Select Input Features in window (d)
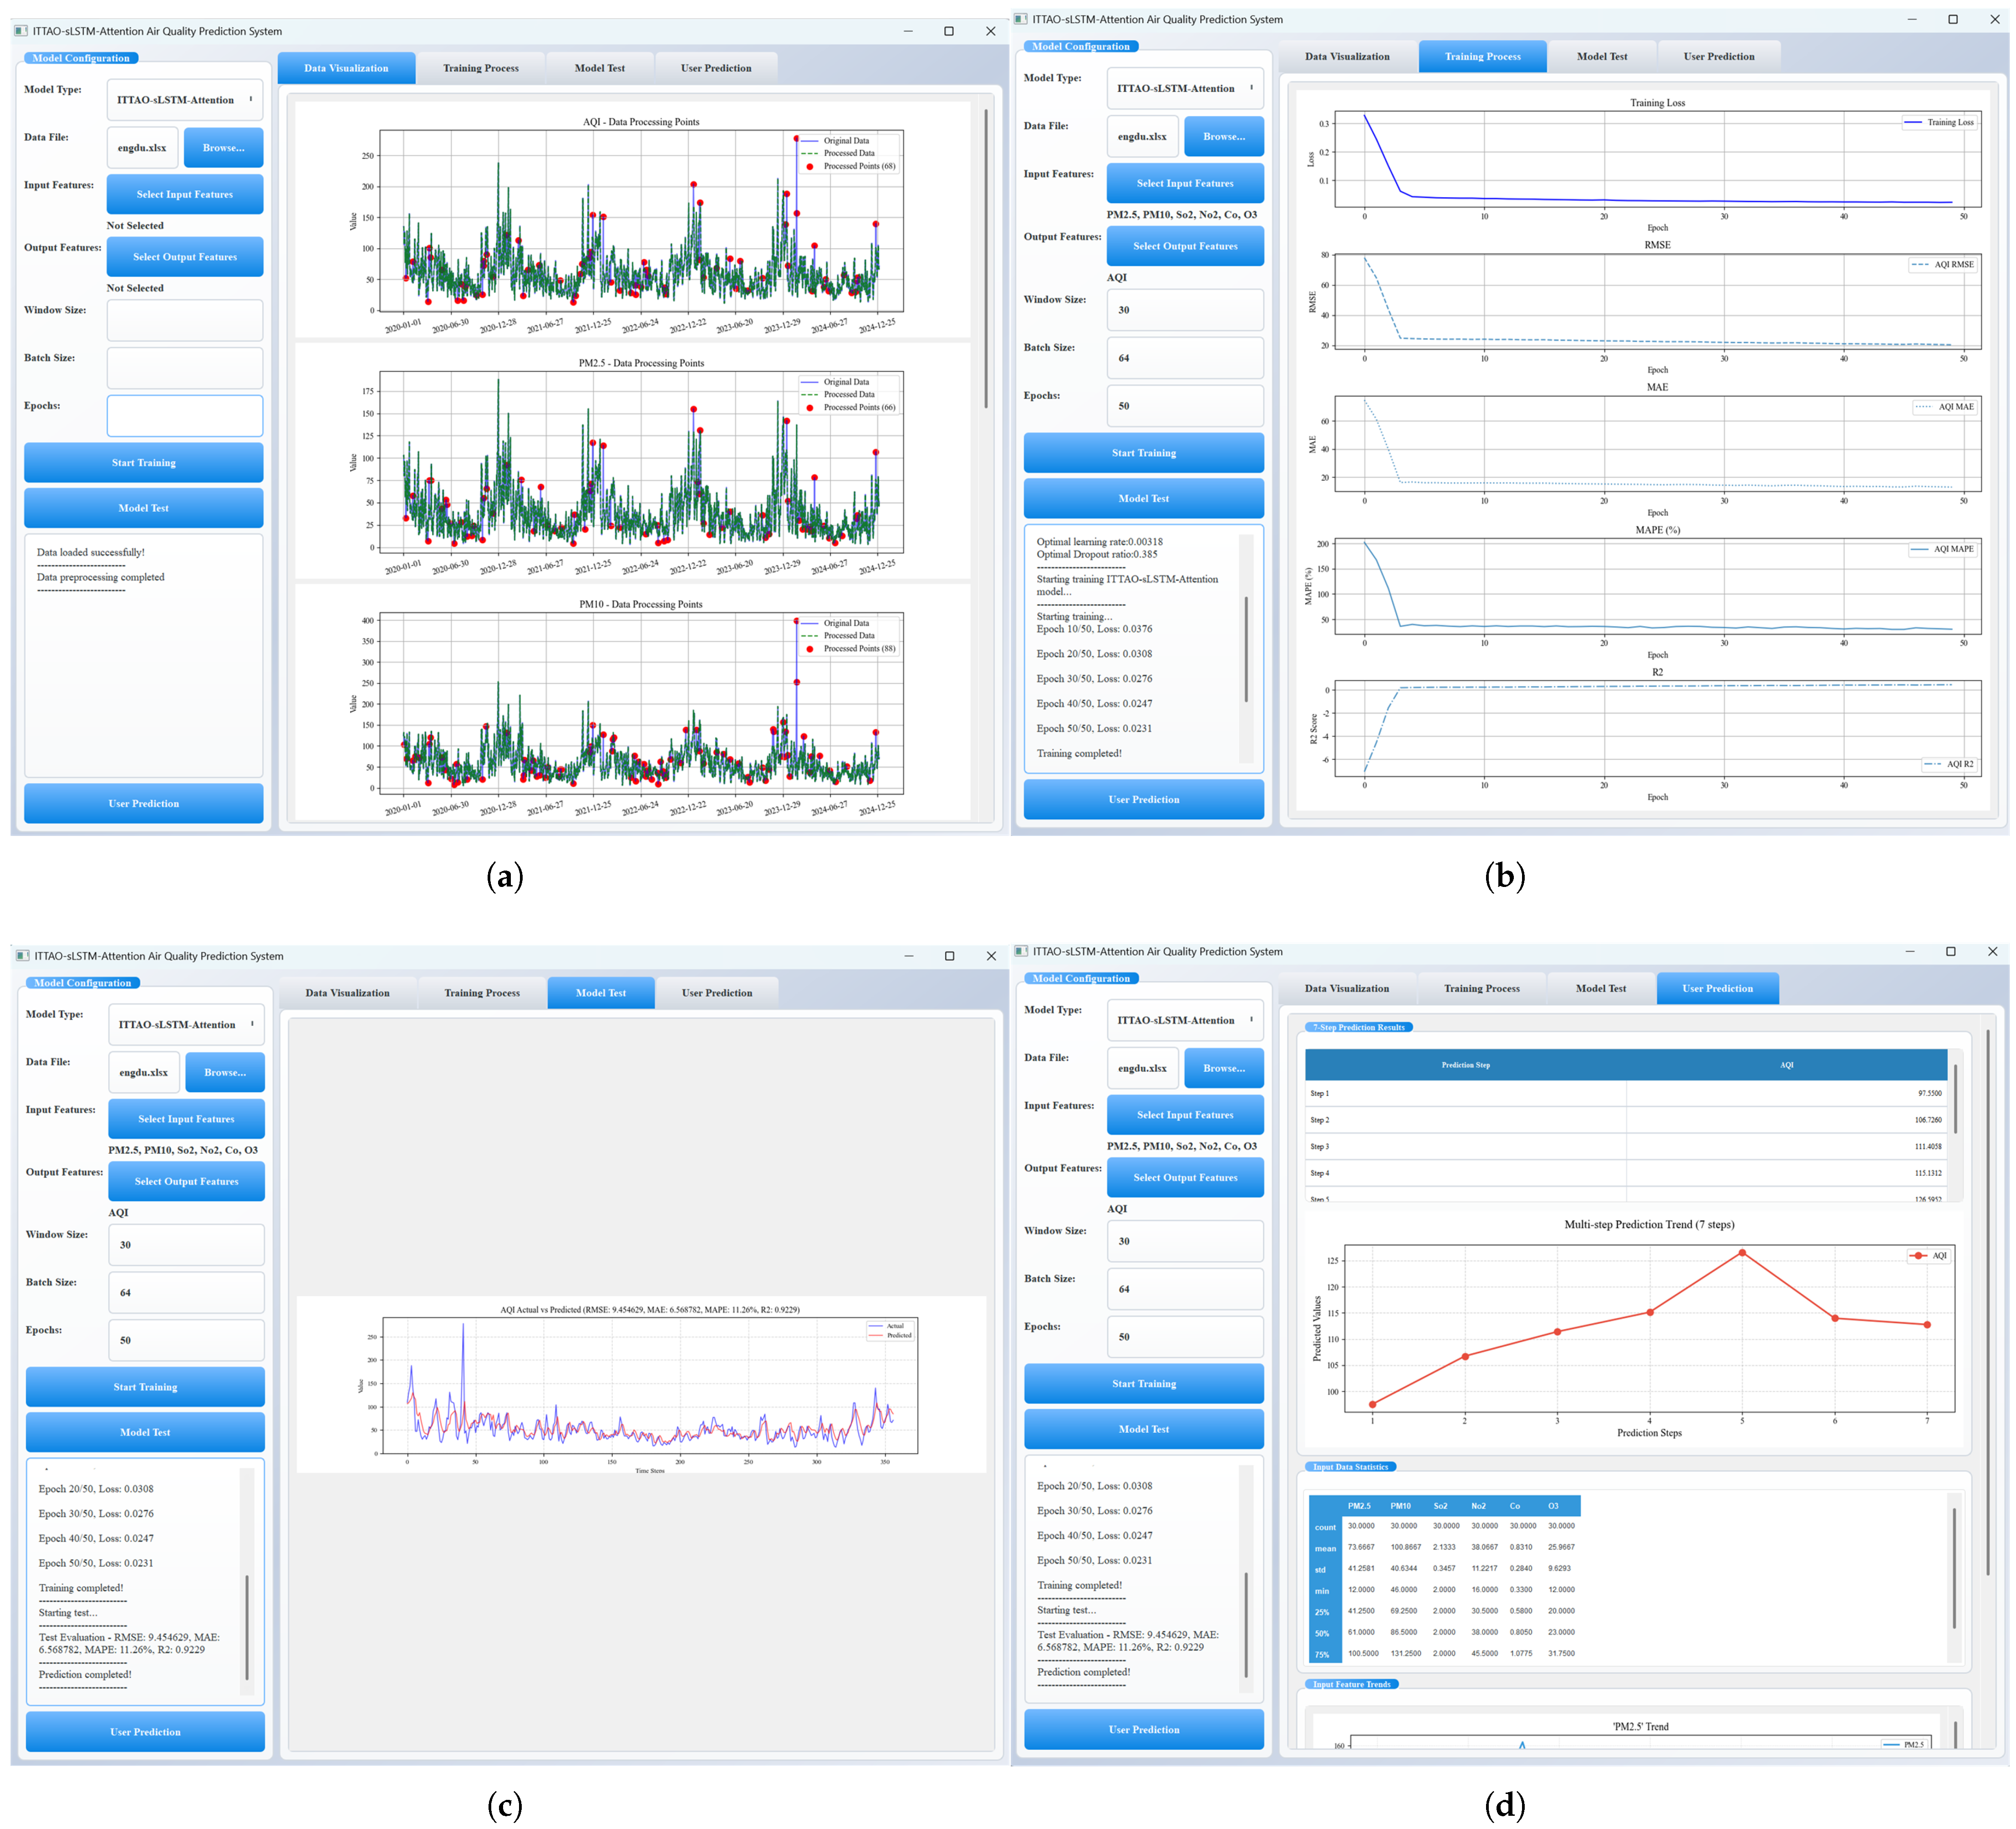 pyautogui.click(x=1185, y=1115)
